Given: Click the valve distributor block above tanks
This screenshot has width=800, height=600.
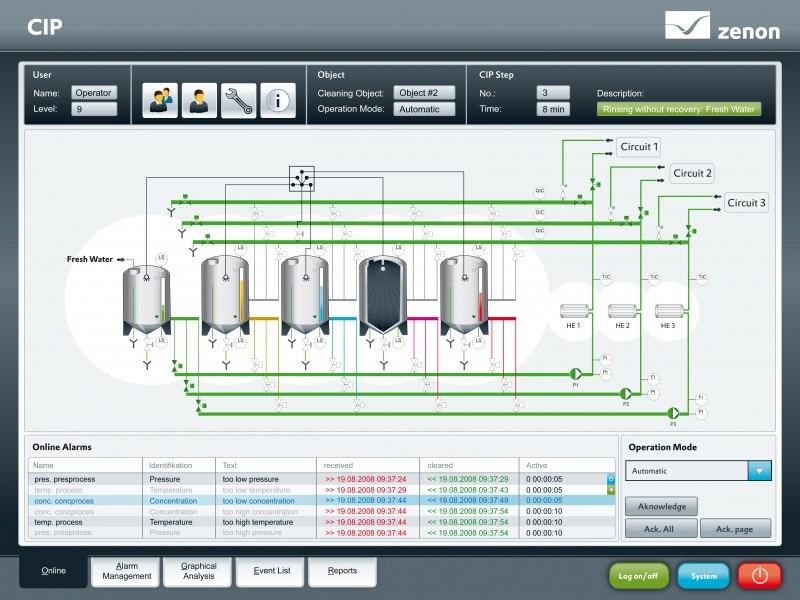Looking at the screenshot, I should (301, 179).
